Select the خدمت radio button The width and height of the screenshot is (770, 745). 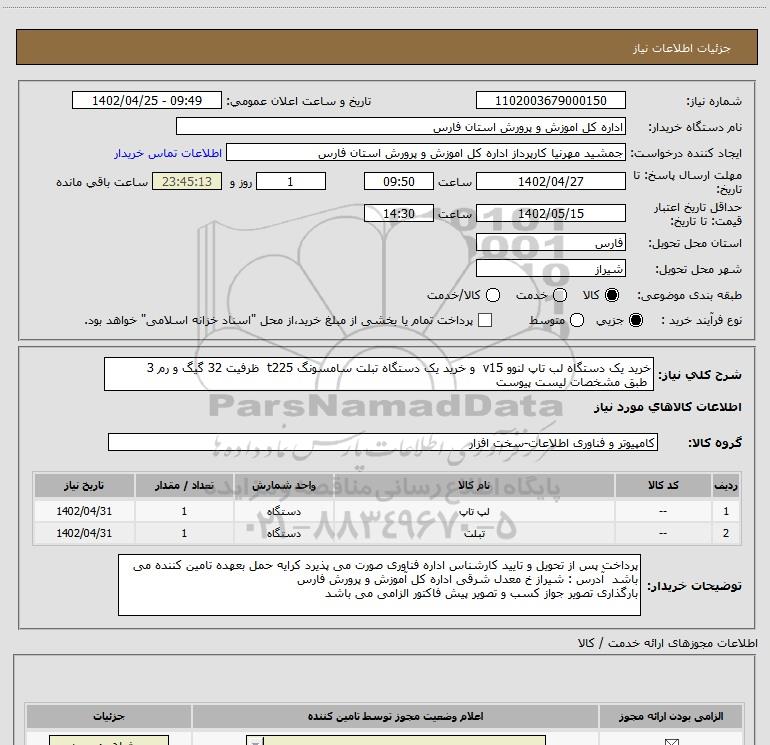(560, 295)
